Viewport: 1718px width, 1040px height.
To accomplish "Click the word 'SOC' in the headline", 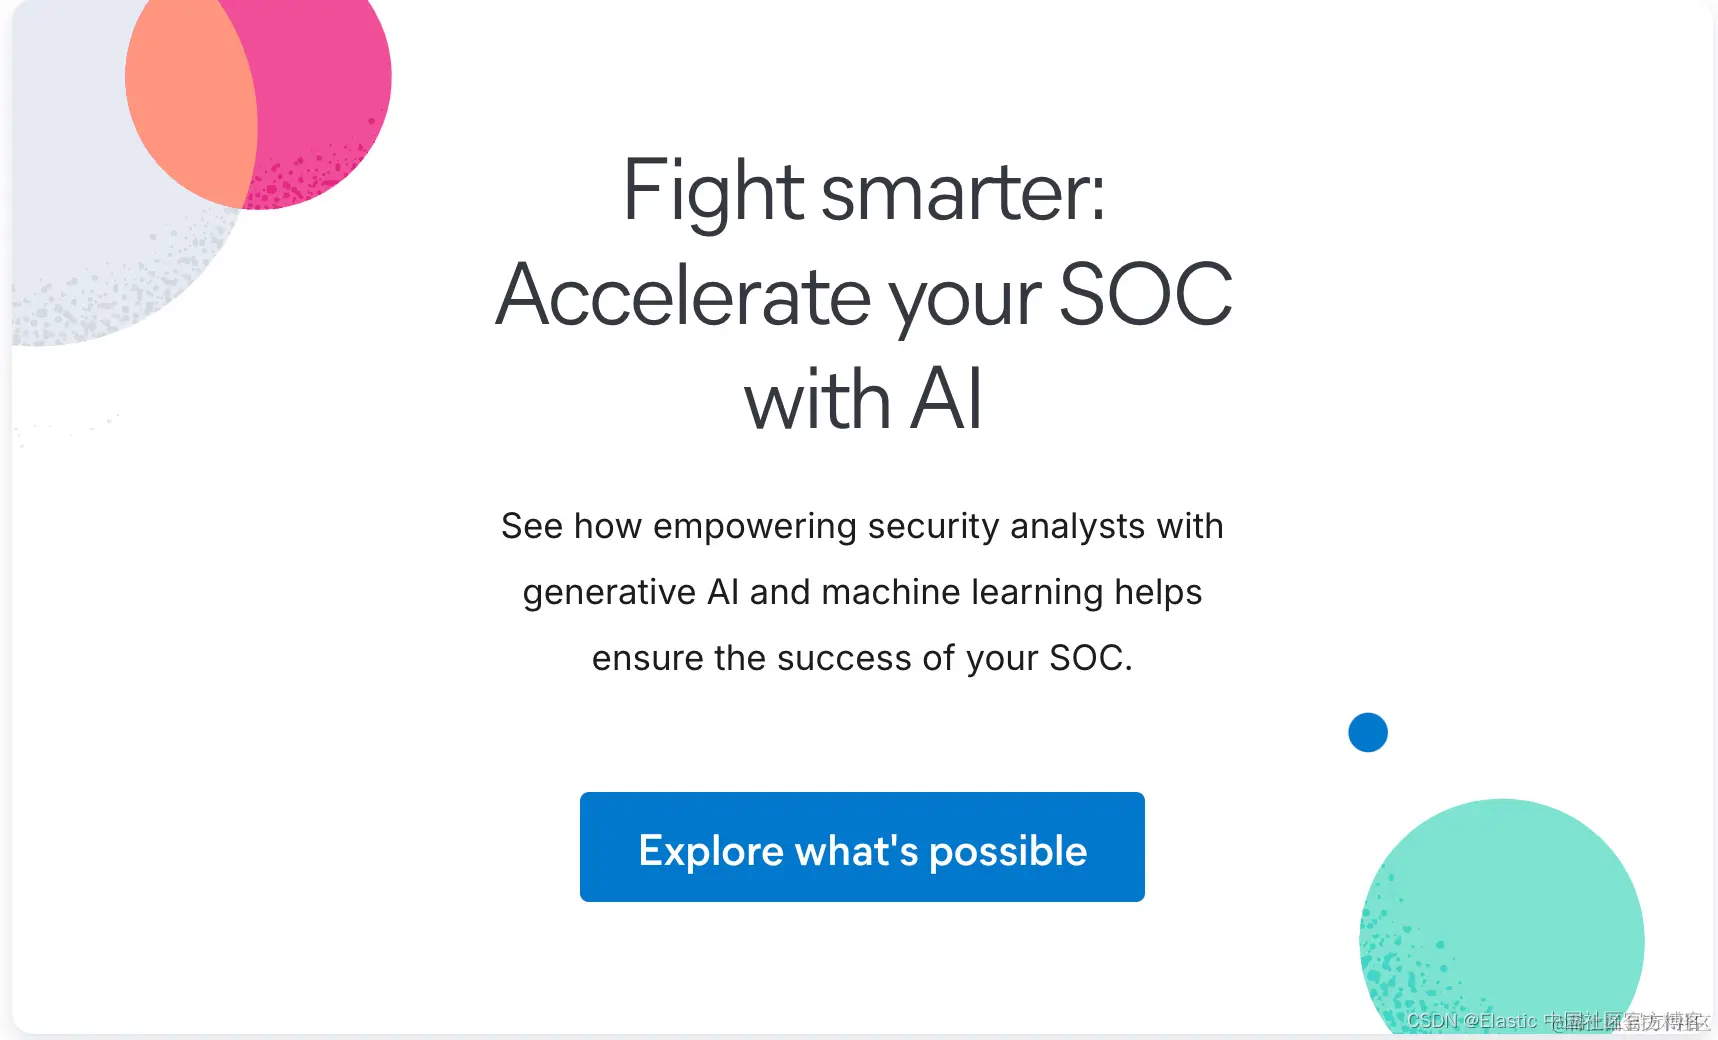I will [x=1146, y=294].
